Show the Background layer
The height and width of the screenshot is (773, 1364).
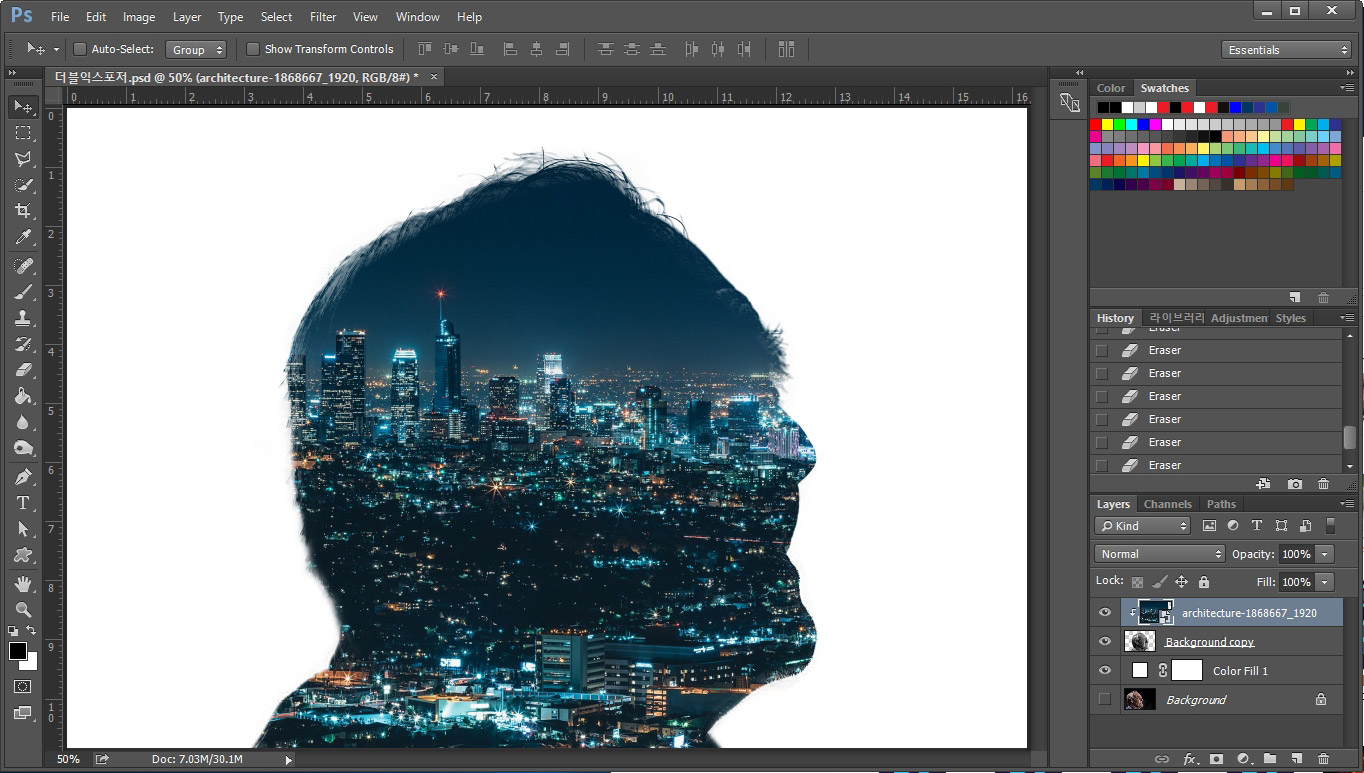(1105, 700)
